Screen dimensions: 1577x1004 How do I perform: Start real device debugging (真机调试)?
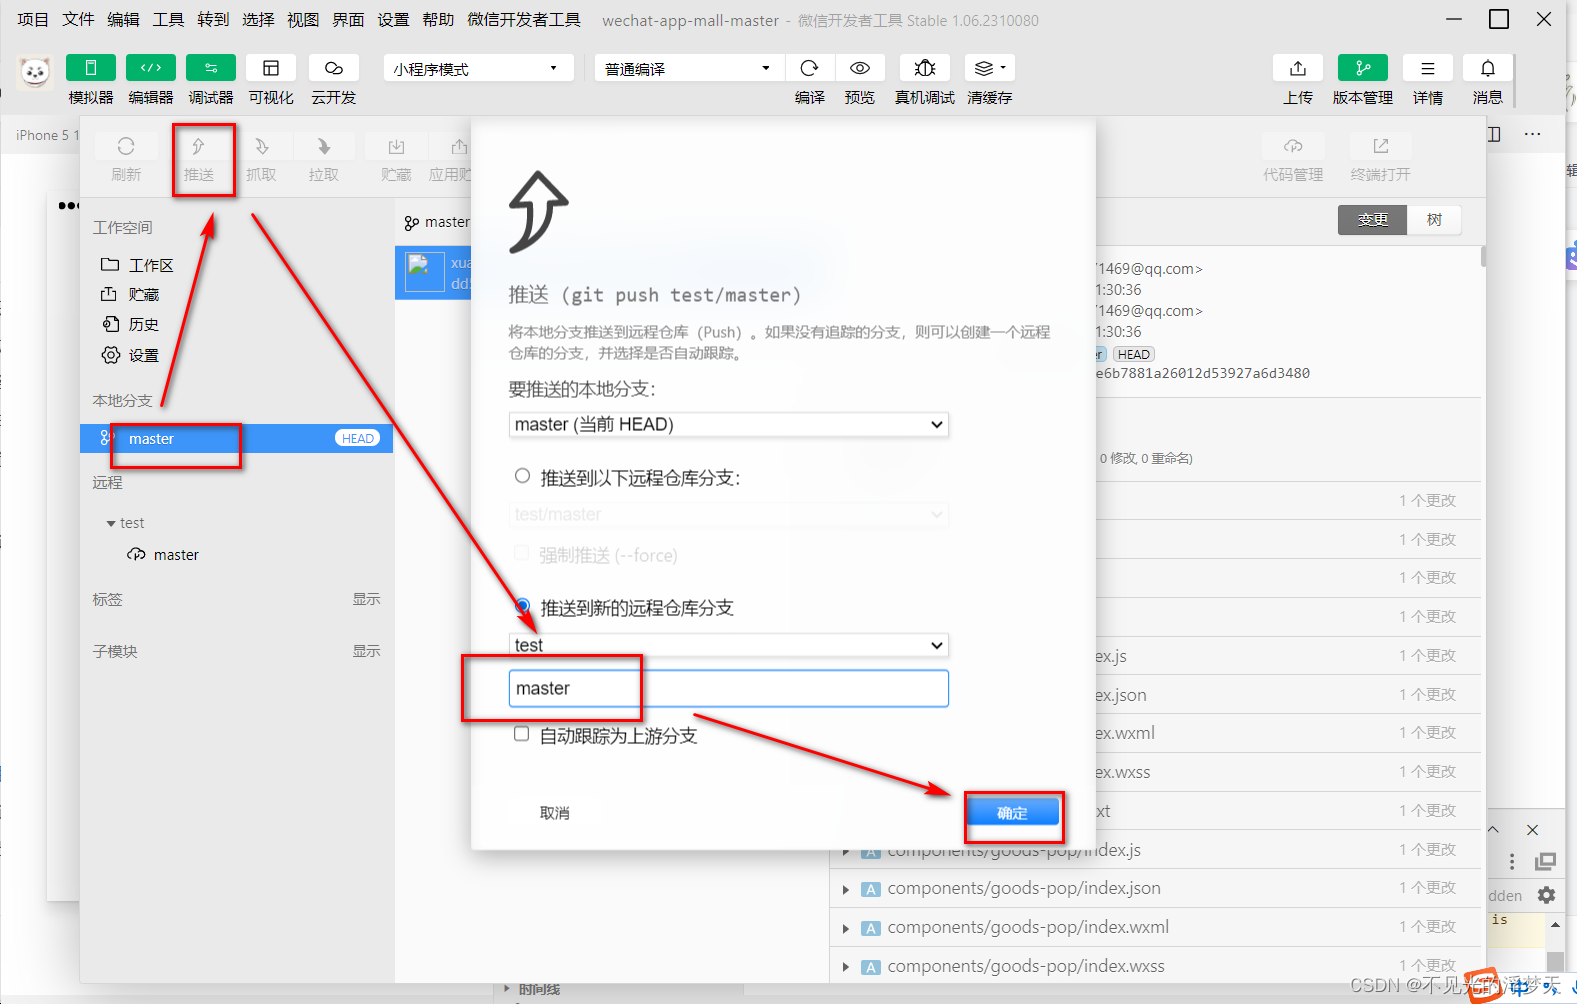[925, 67]
